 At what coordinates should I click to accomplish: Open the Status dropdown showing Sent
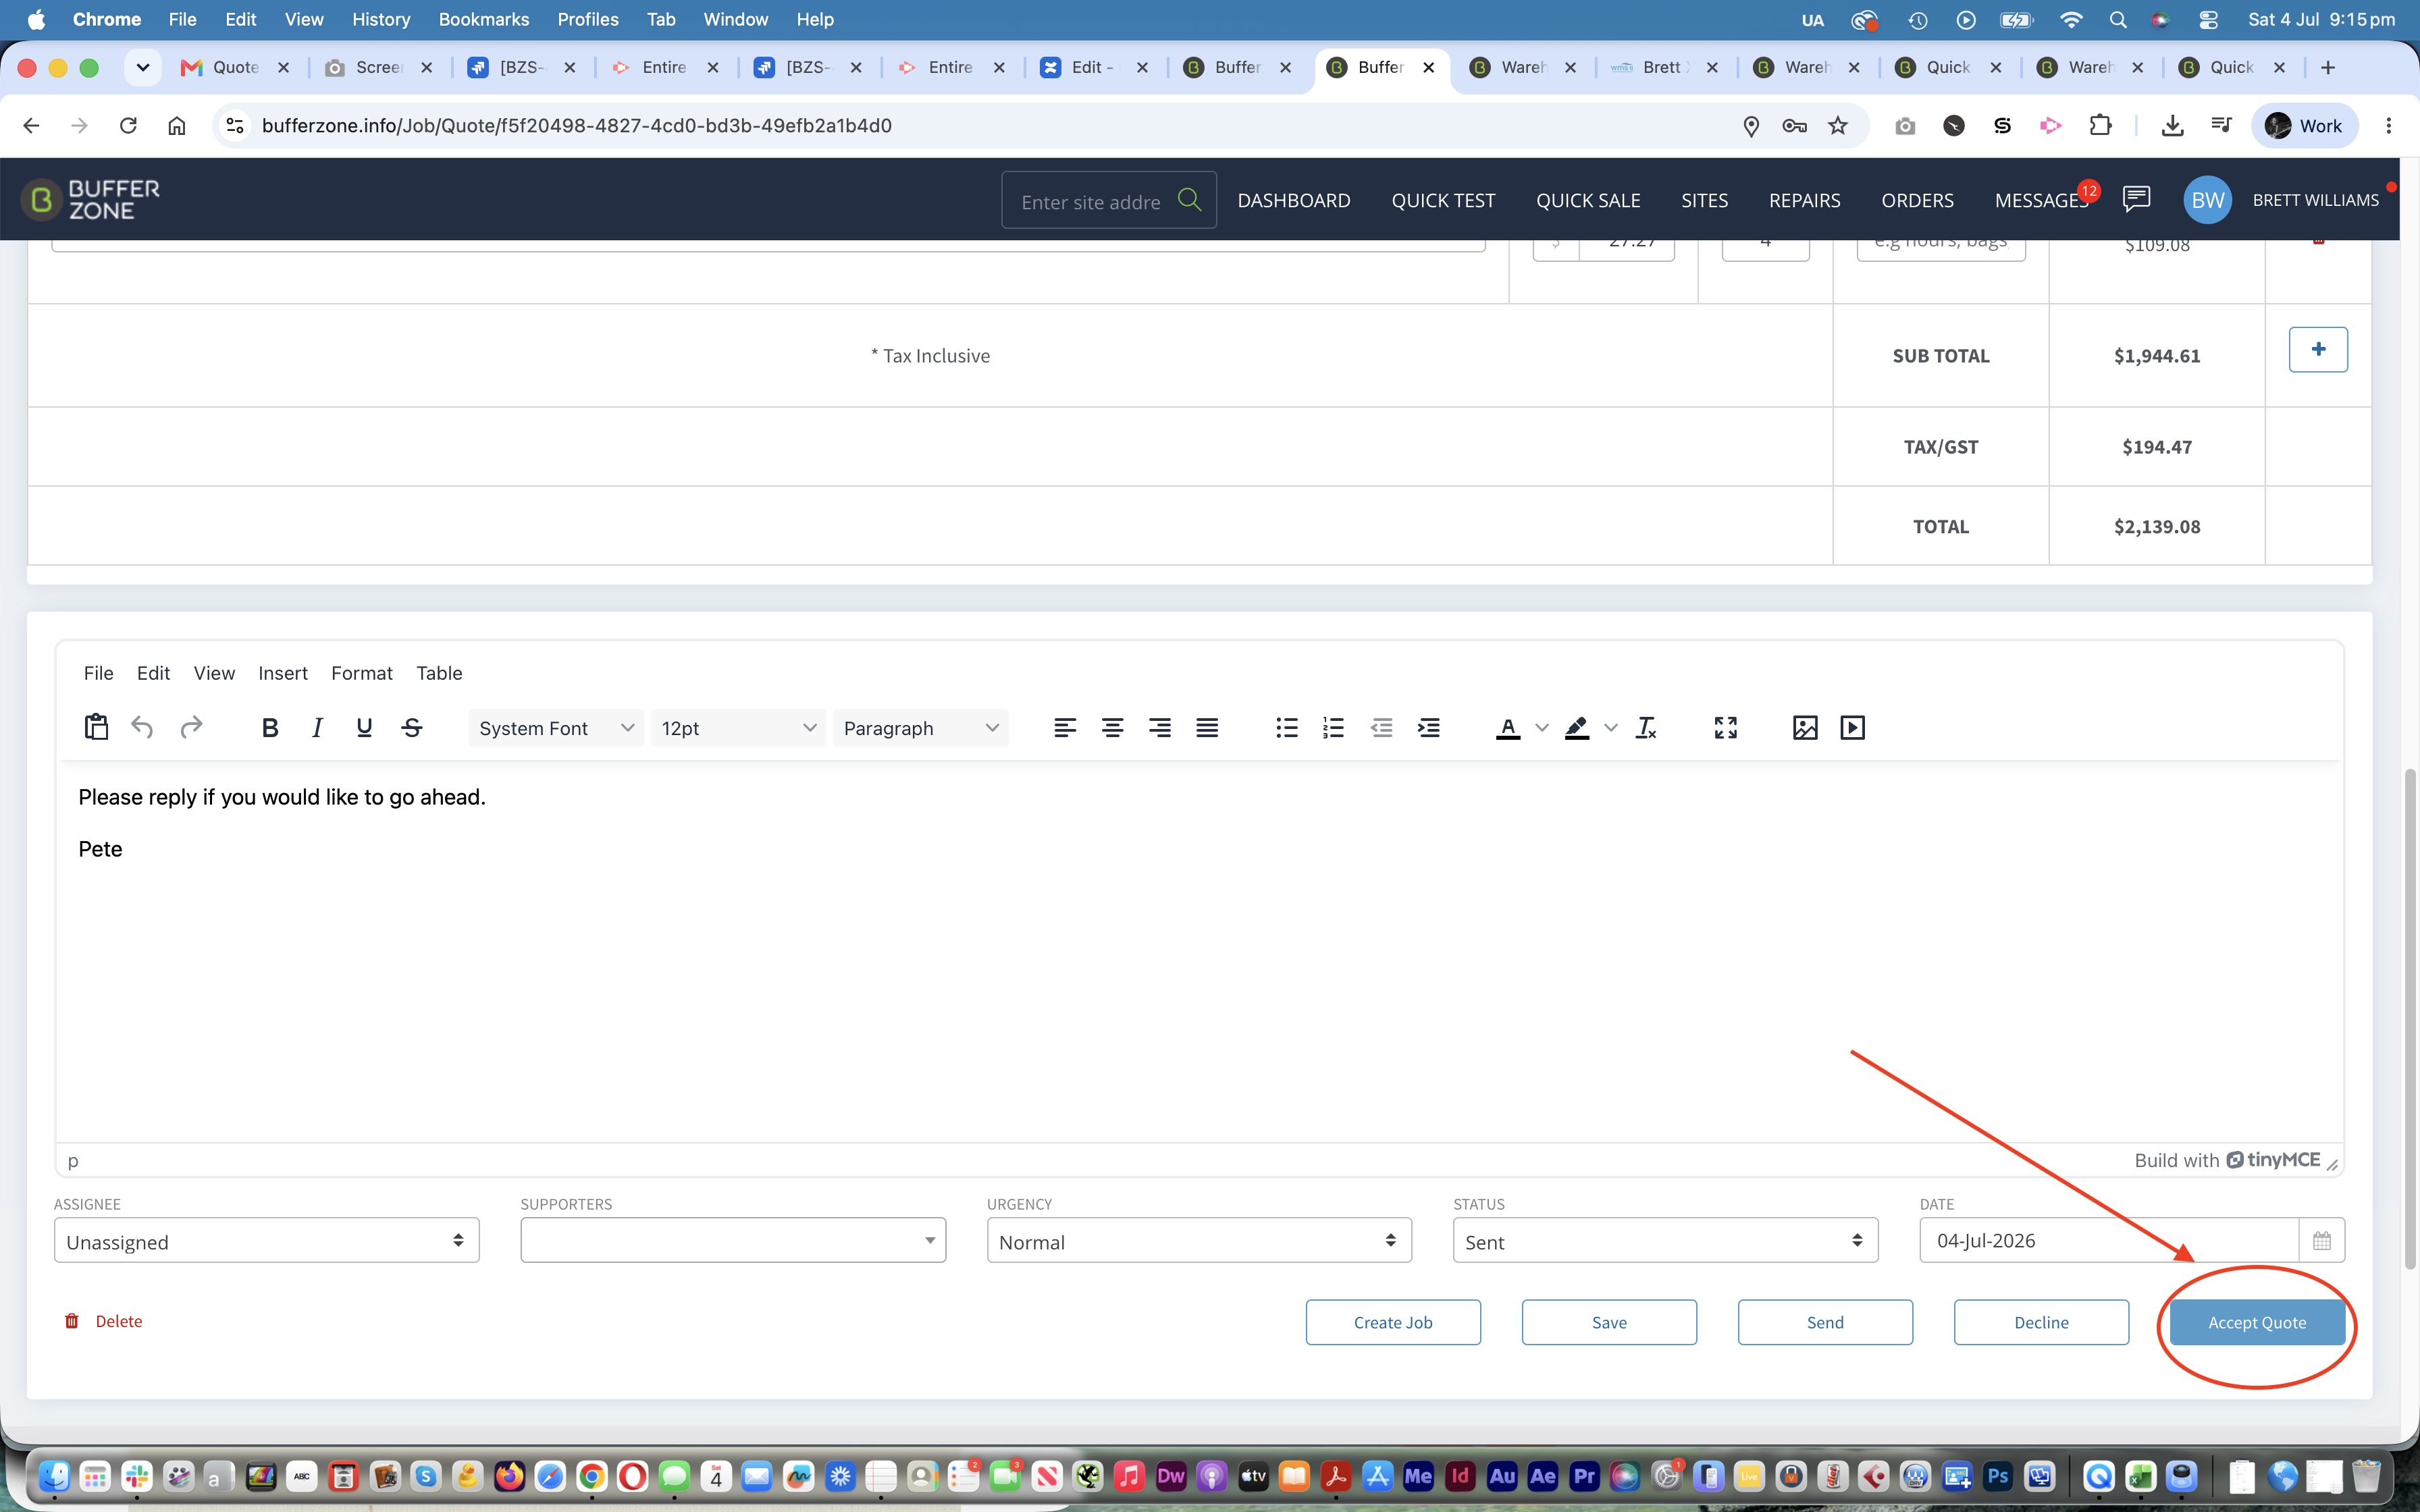pos(1665,1241)
